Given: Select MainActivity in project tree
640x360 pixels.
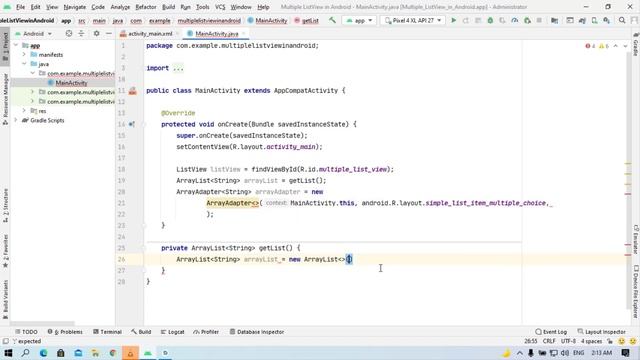Looking at the screenshot, I should pos(71,83).
